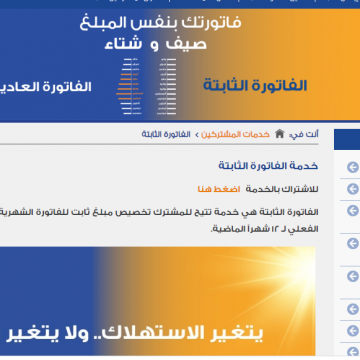Screen dimensions: 360x360
Task: Click the فاتورتك بنفس المبلغ banner headline
Action: click(x=160, y=23)
